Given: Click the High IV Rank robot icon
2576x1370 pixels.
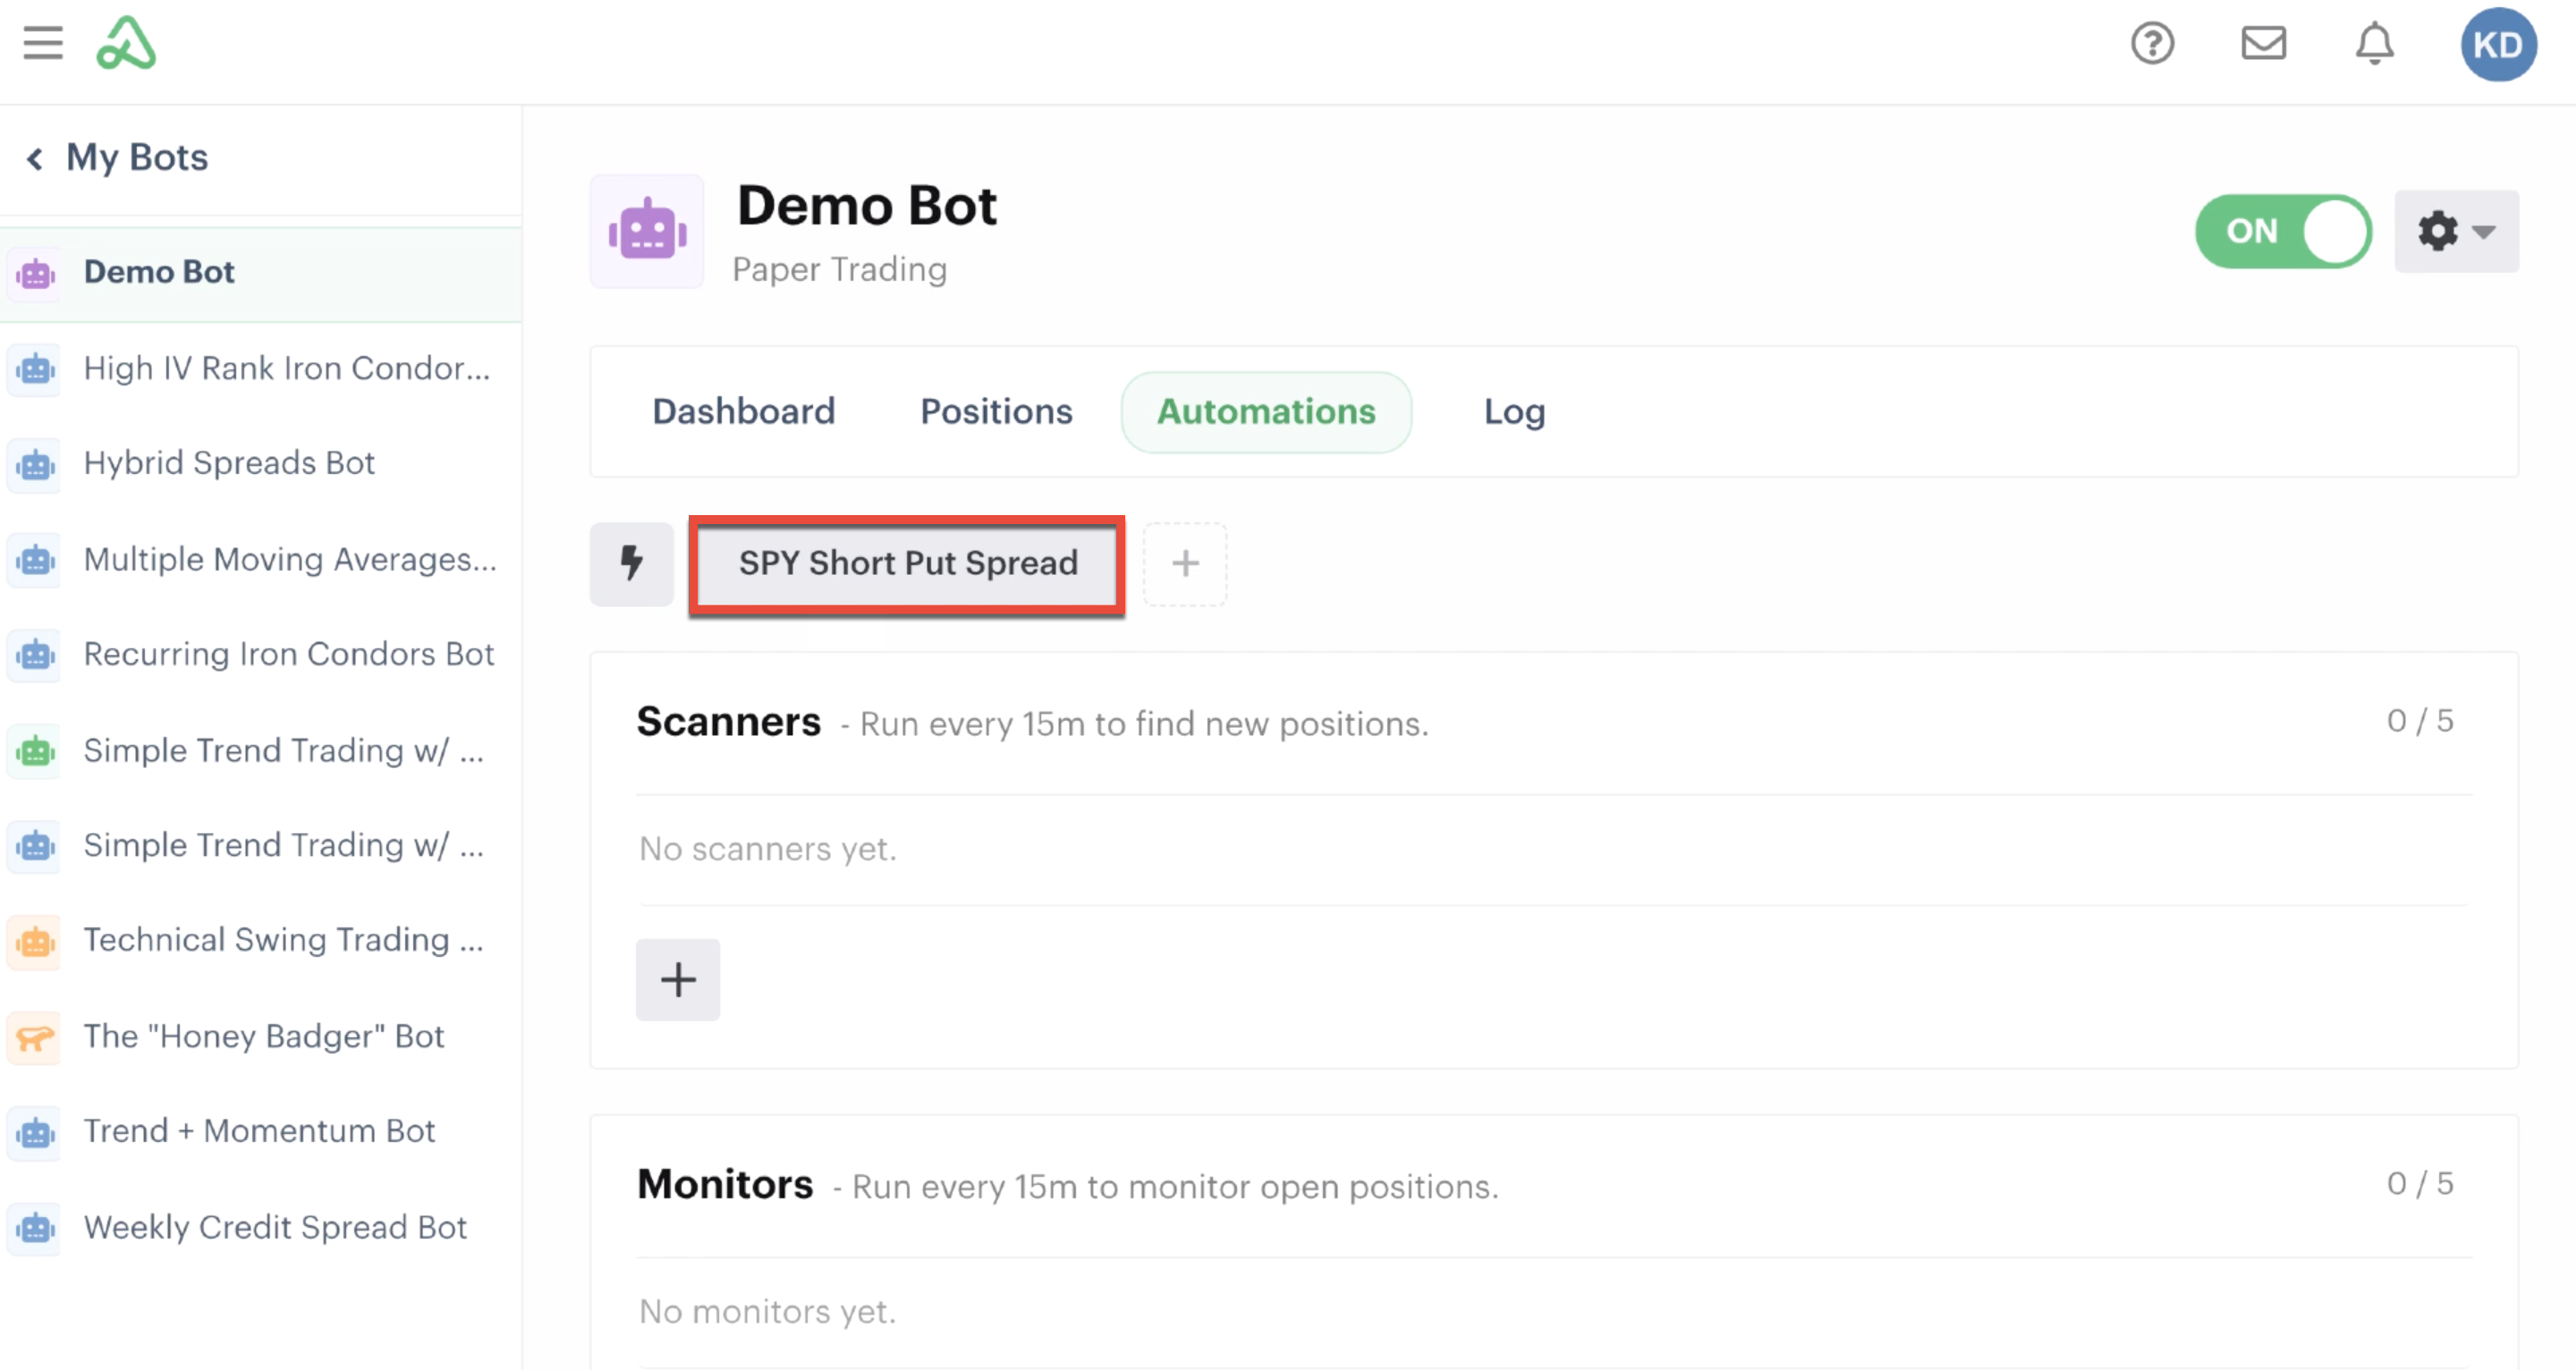Looking at the screenshot, I should click(x=35, y=369).
